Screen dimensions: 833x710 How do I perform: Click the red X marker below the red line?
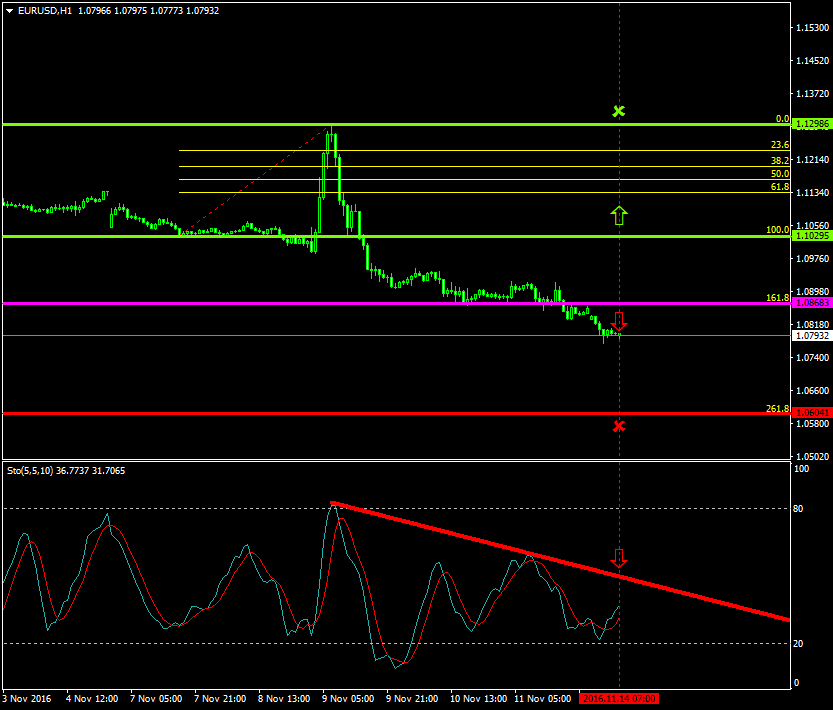click(619, 426)
